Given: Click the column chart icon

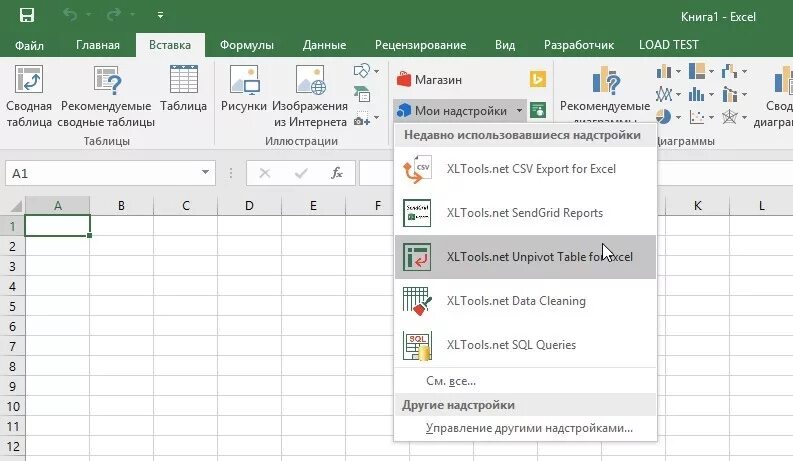Looking at the screenshot, I should click(x=664, y=71).
